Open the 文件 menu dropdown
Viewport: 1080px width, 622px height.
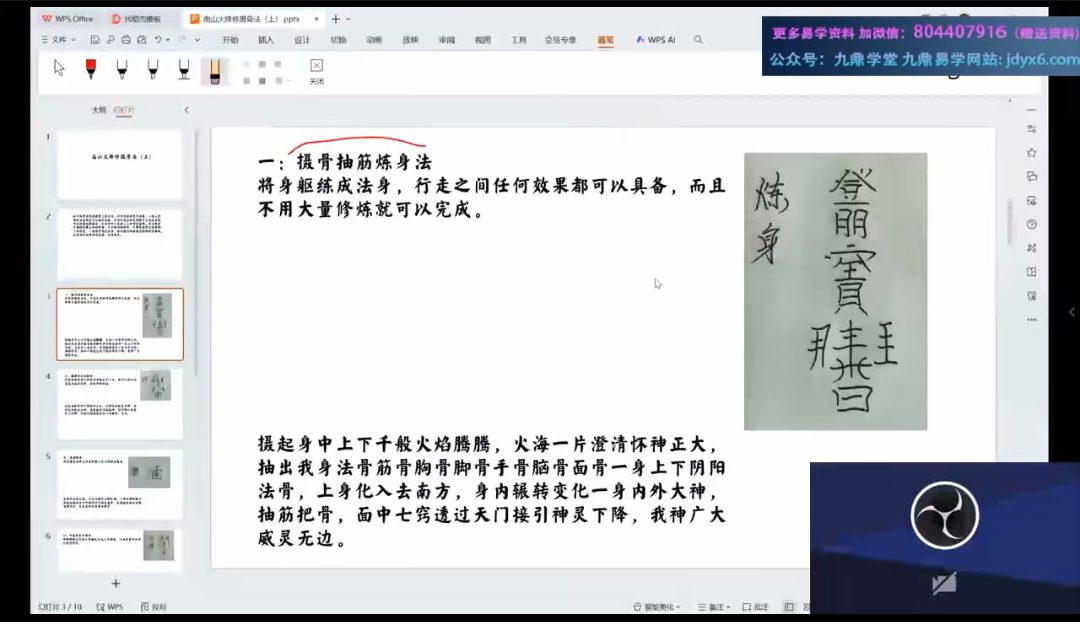[62, 40]
